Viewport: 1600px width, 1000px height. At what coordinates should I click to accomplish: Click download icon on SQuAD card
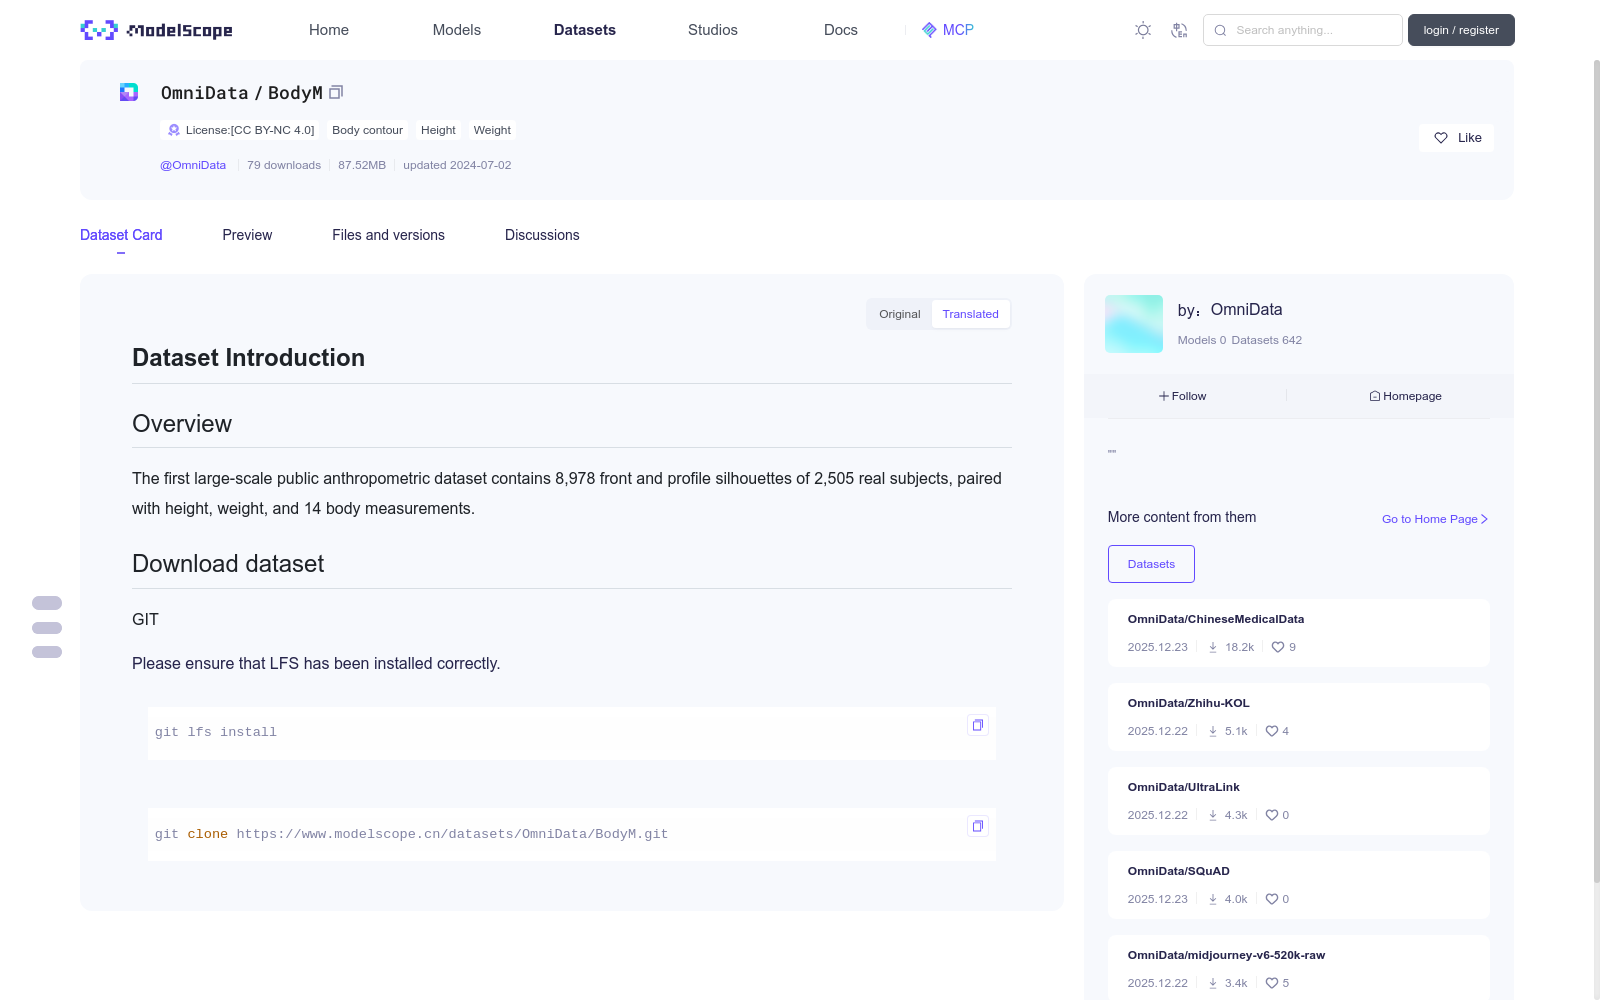(x=1213, y=899)
